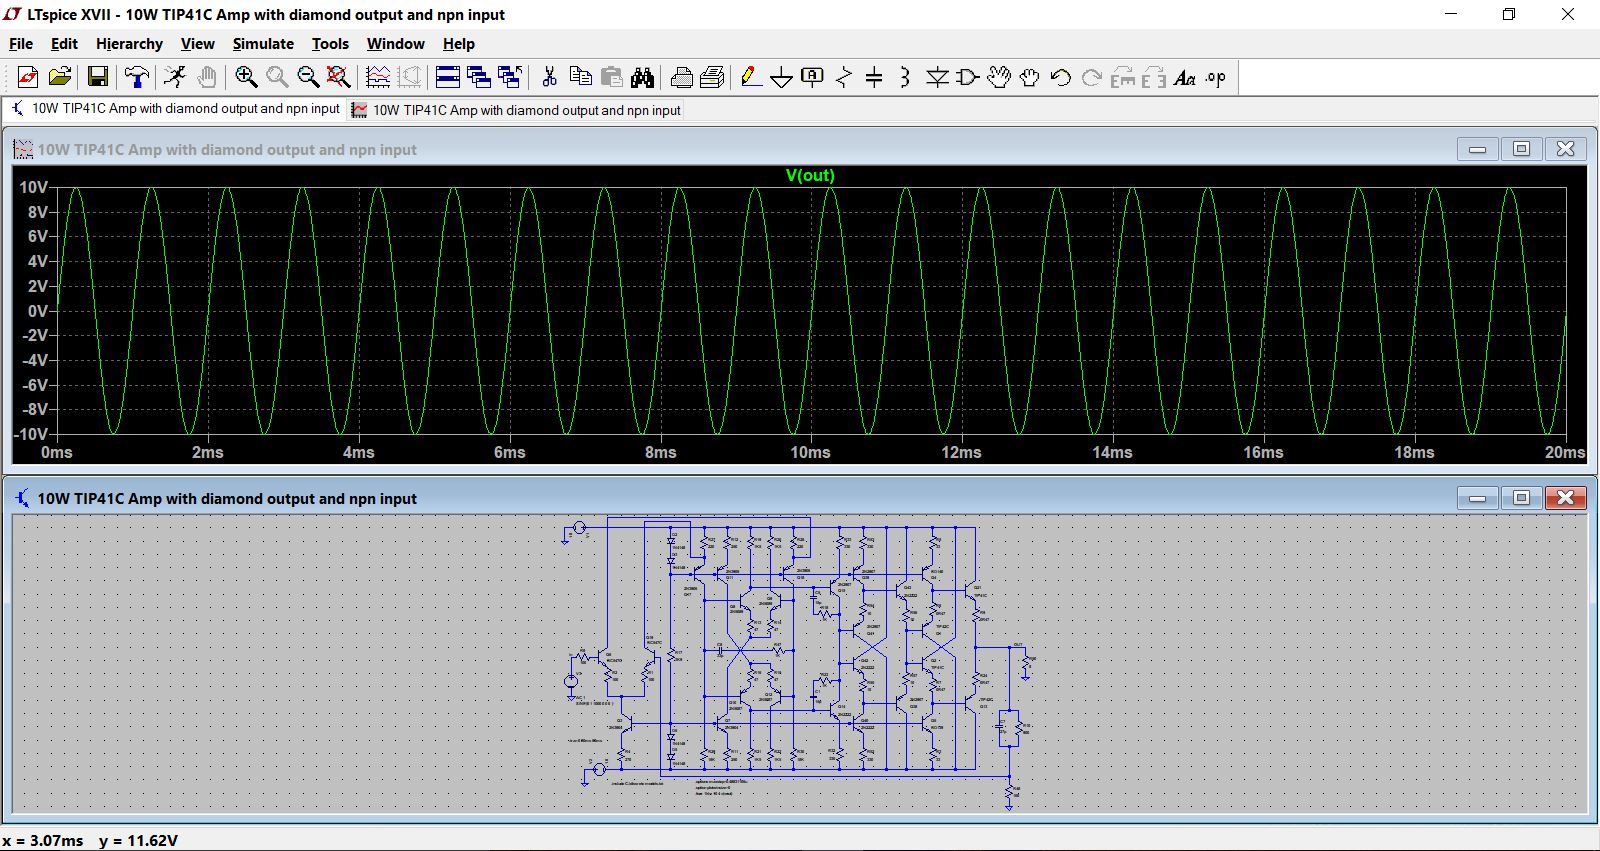The height and width of the screenshot is (851, 1600).
Task: Open Find with the binoculars icon
Action: tap(643, 77)
